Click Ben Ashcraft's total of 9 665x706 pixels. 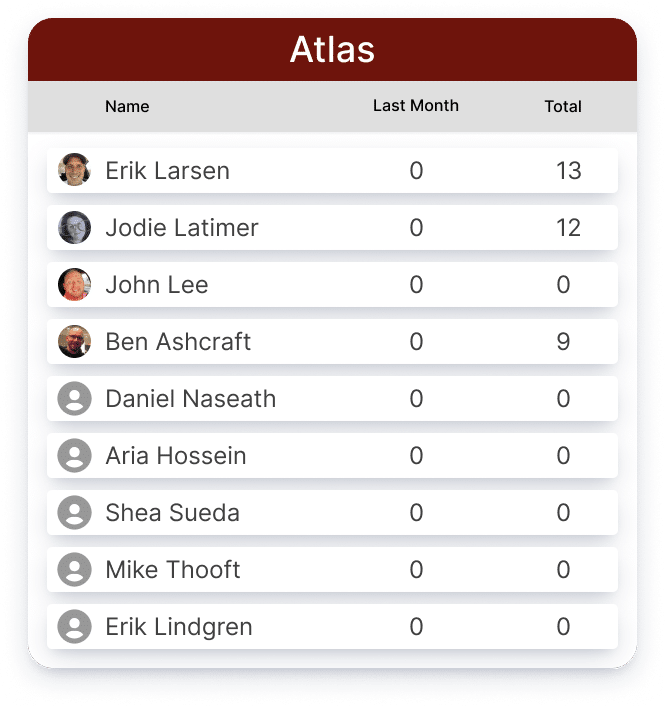pos(563,341)
